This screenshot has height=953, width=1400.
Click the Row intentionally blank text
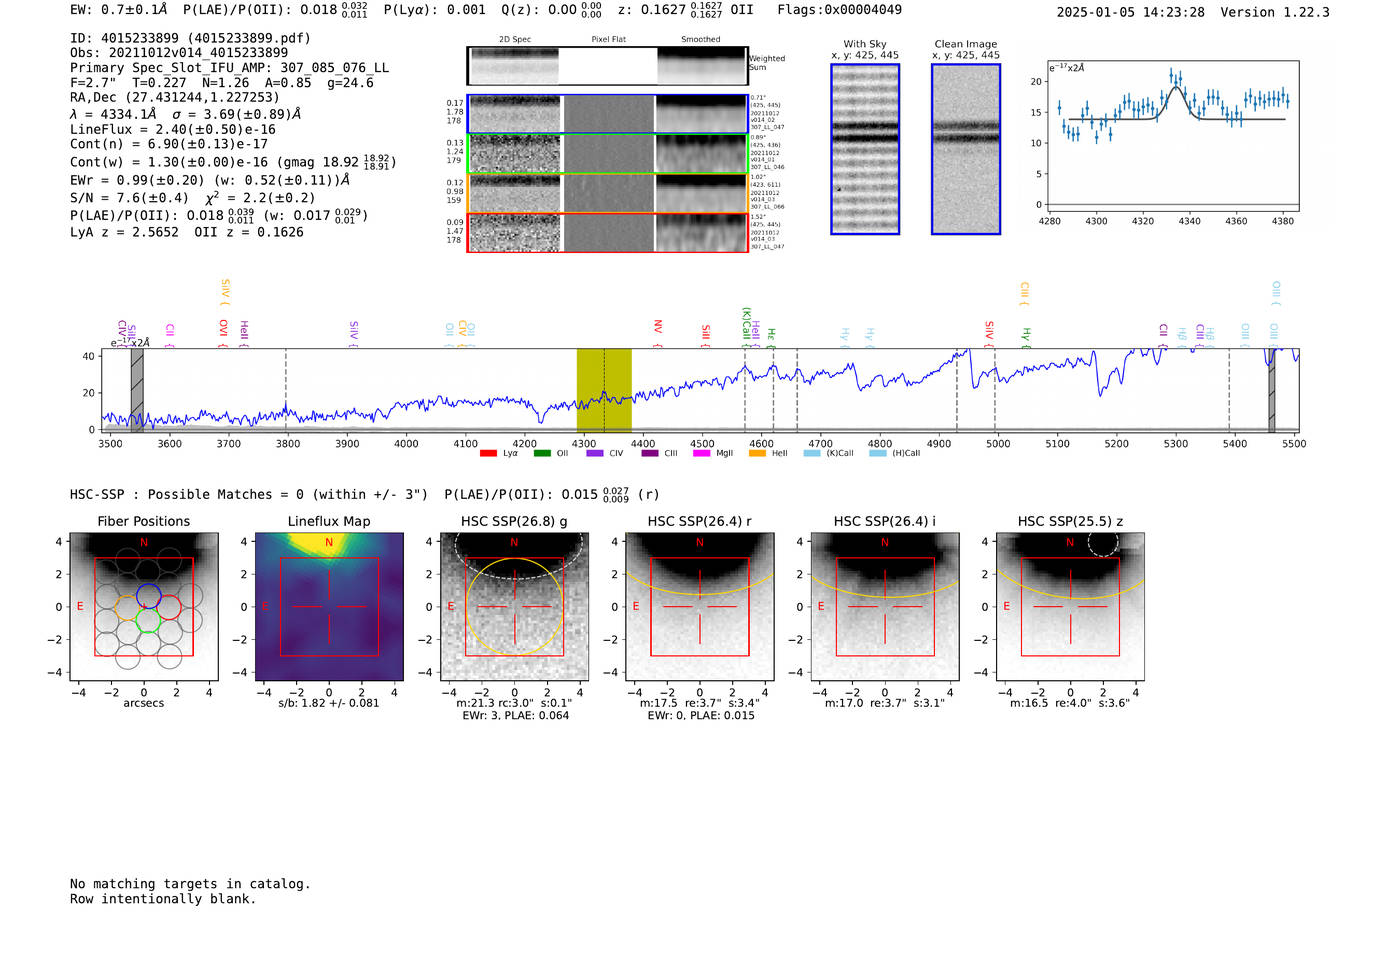(163, 899)
